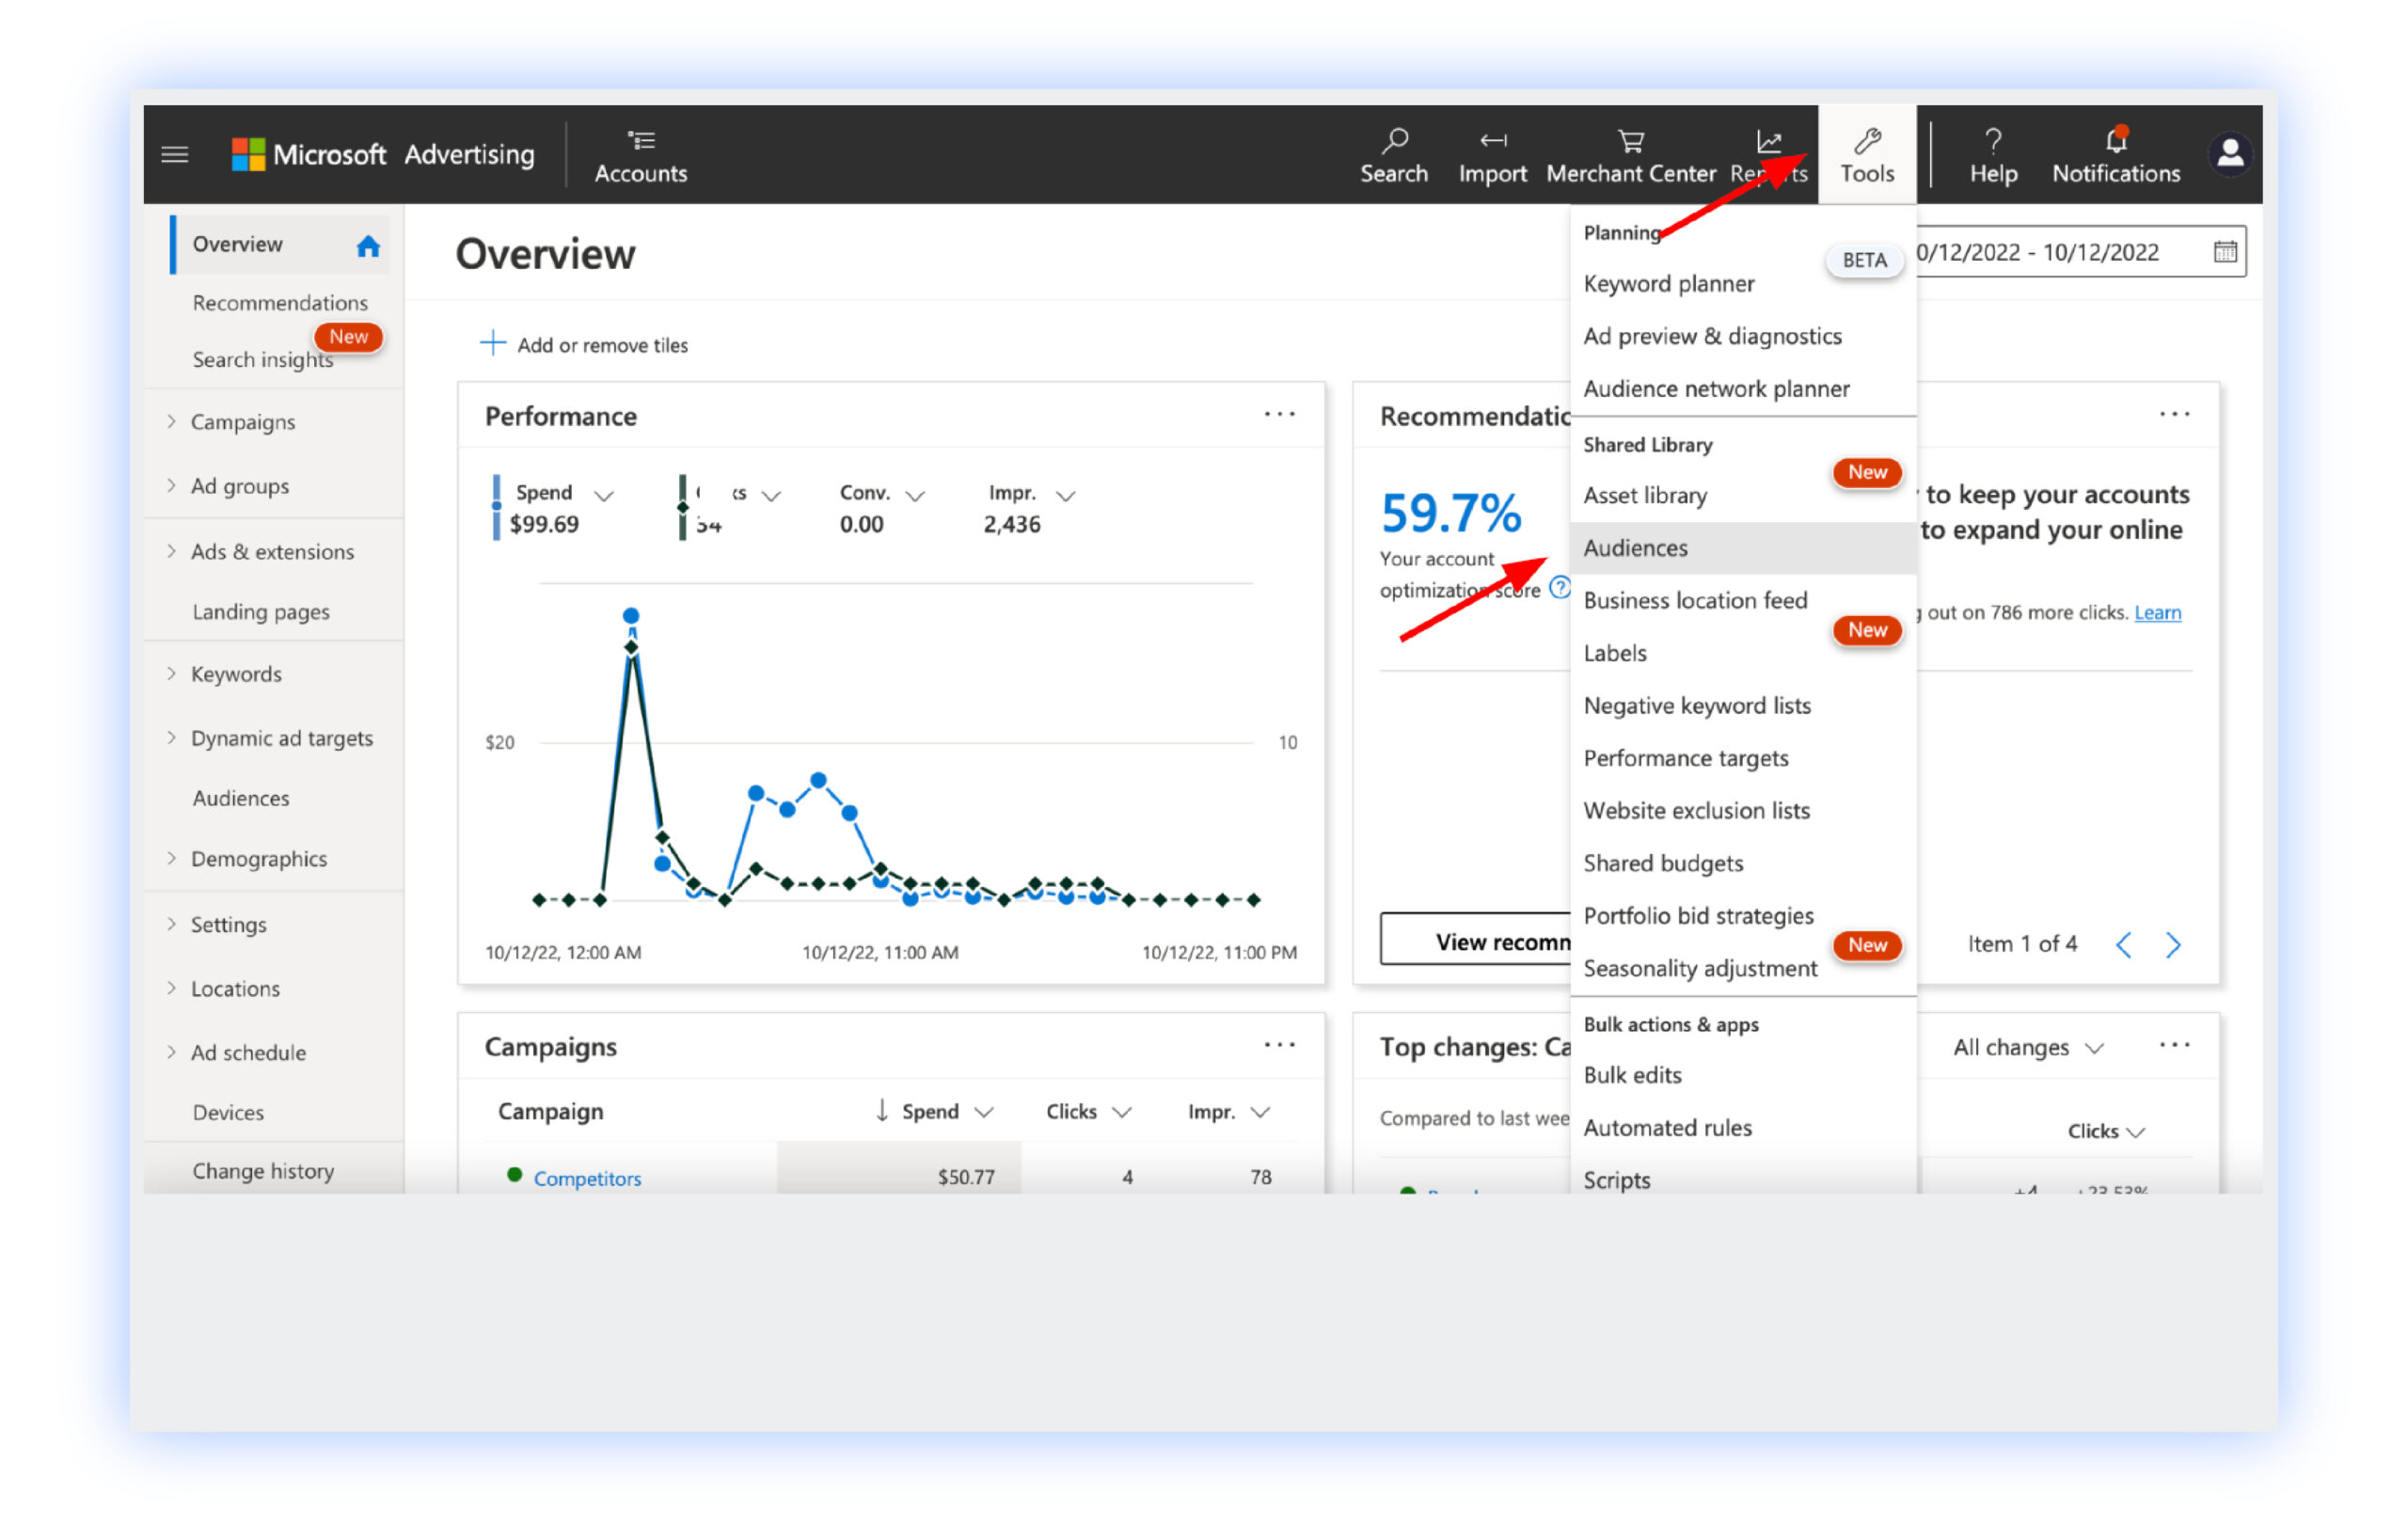
Task: Expand Keywords in the sidebar
Action: (x=171, y=673)
